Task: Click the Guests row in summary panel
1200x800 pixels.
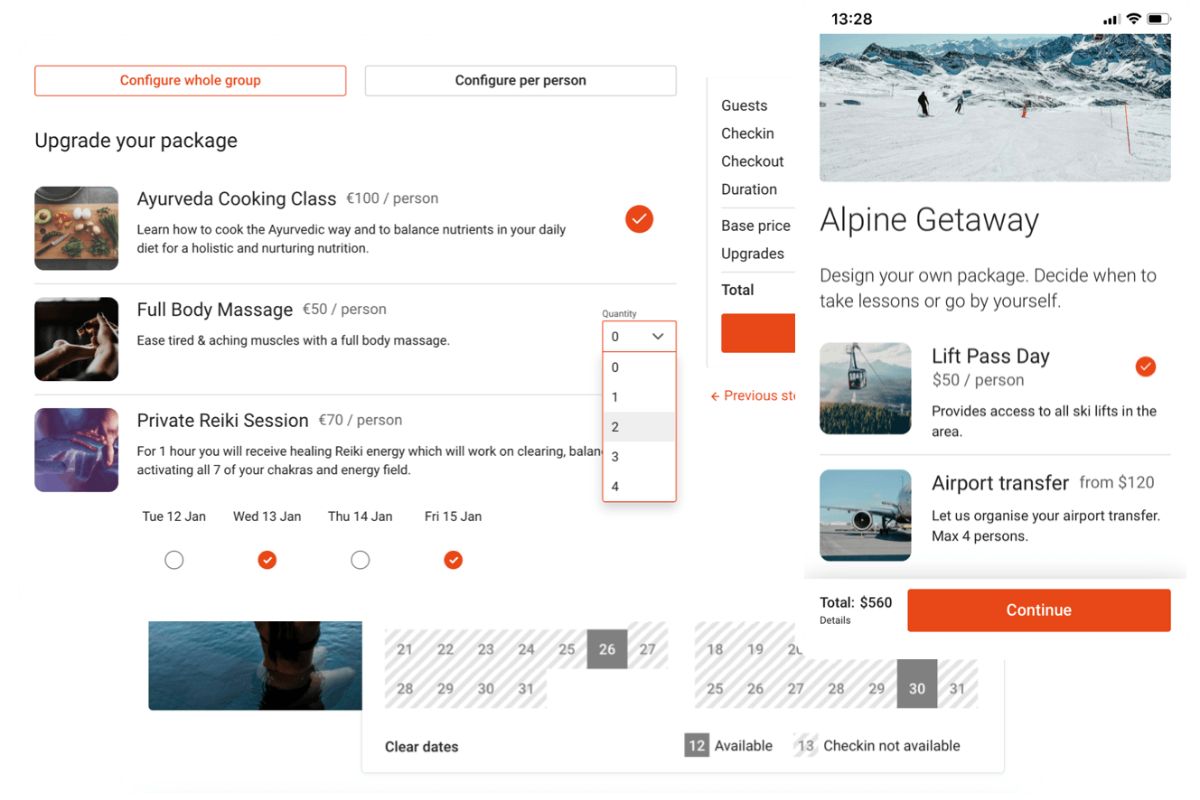Action: point(757,106)
